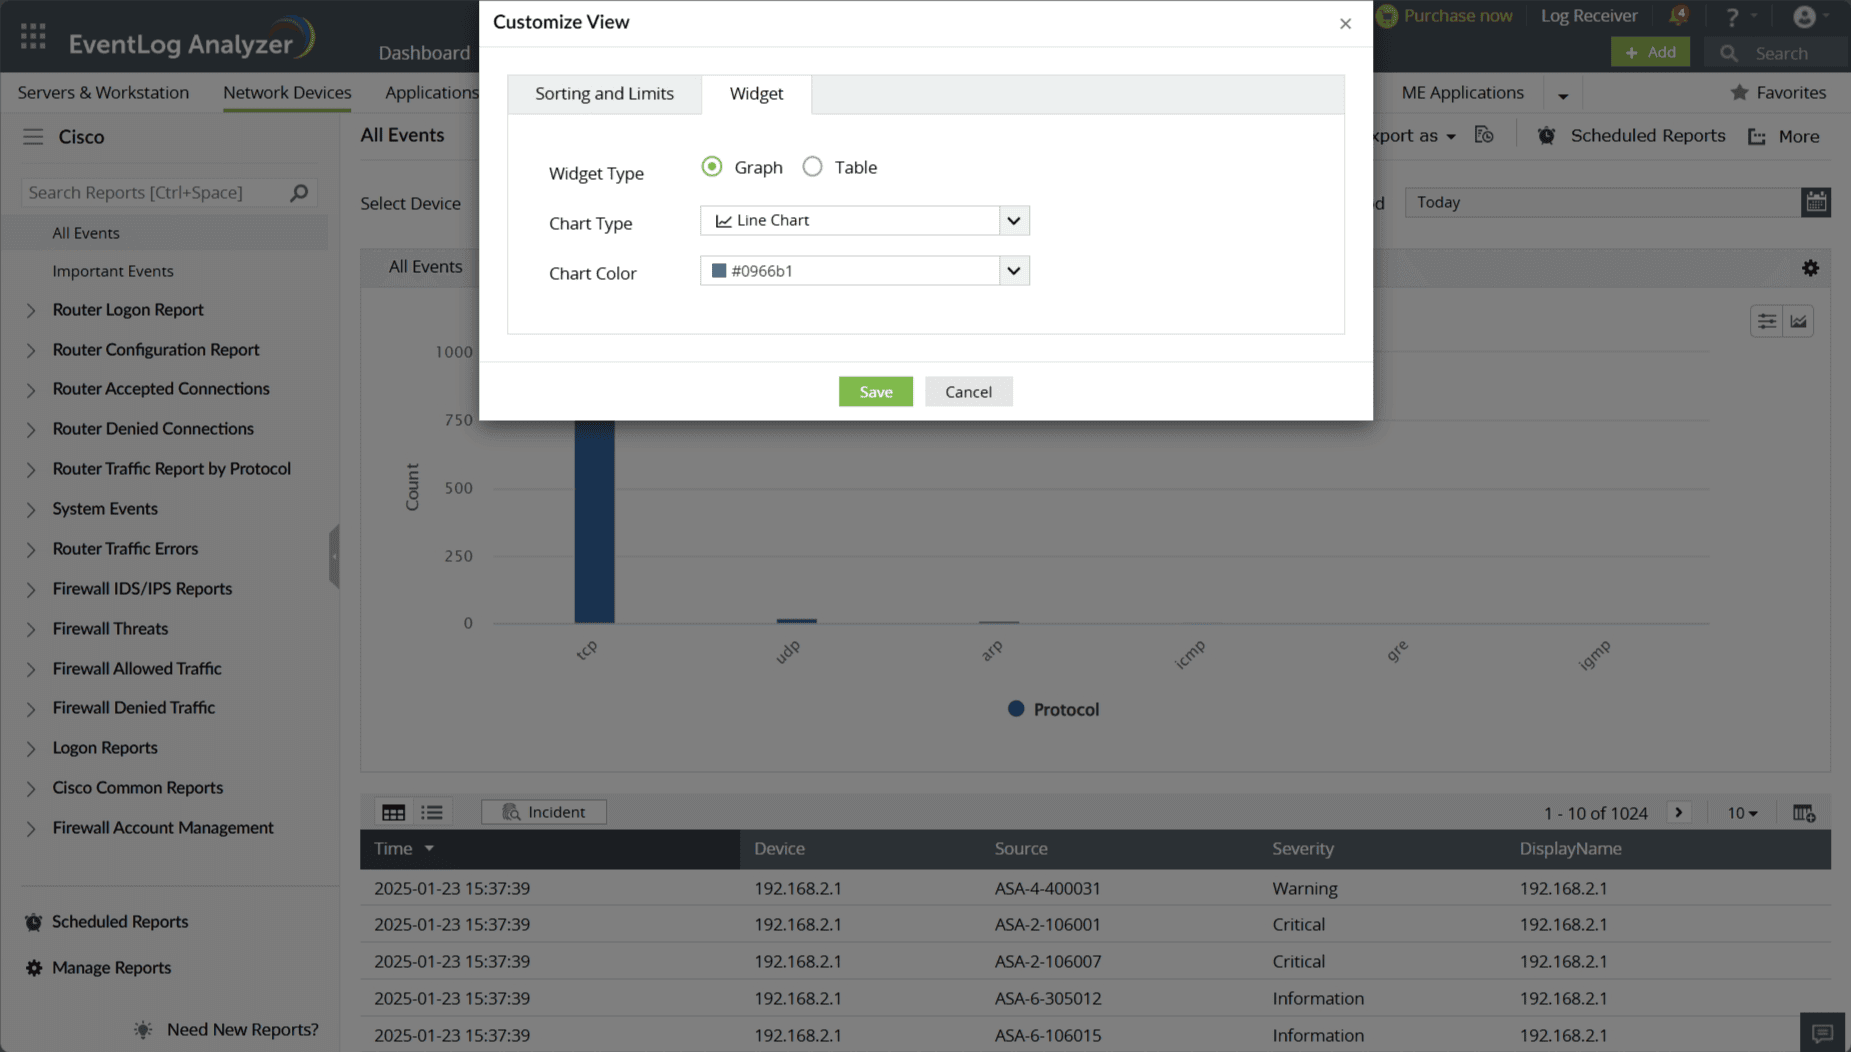The width and height of the screenshot is (1851, 1052).
Task: Click the calendar date picker icon
Action: tap(1816, 202)
